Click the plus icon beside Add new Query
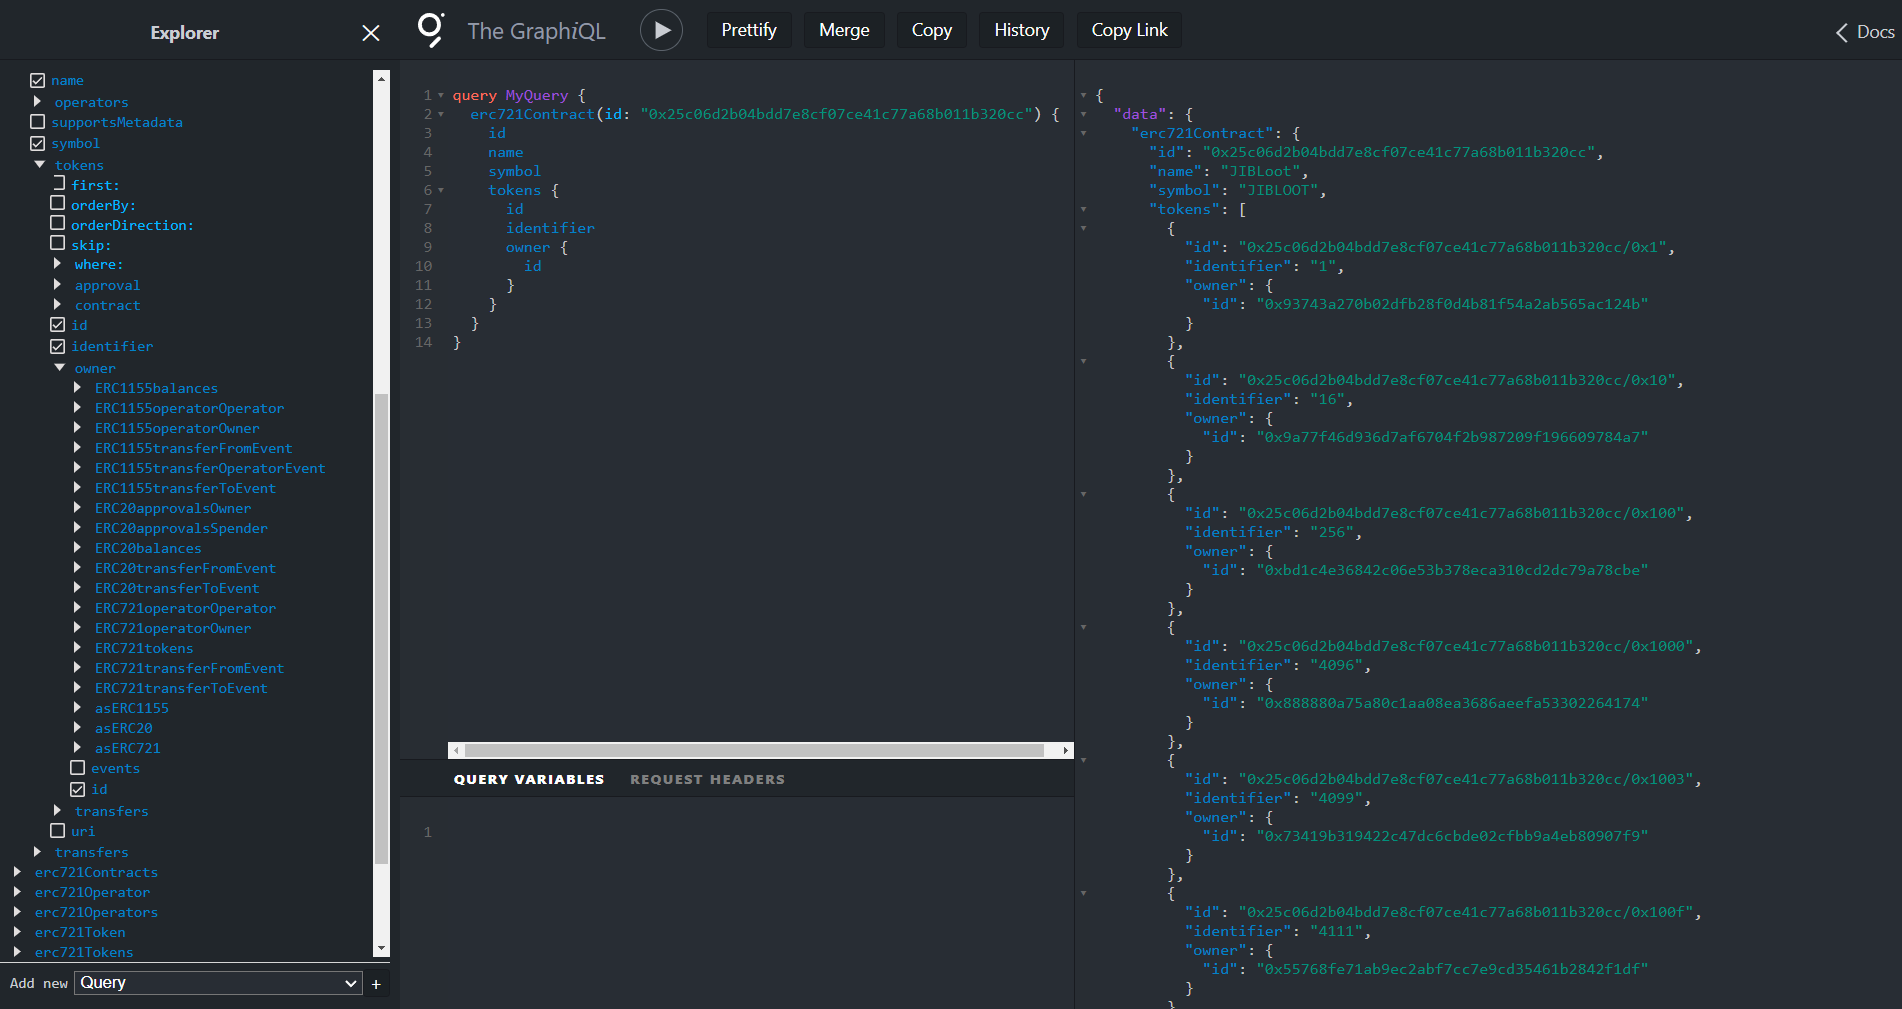 (x=376, y=984)
